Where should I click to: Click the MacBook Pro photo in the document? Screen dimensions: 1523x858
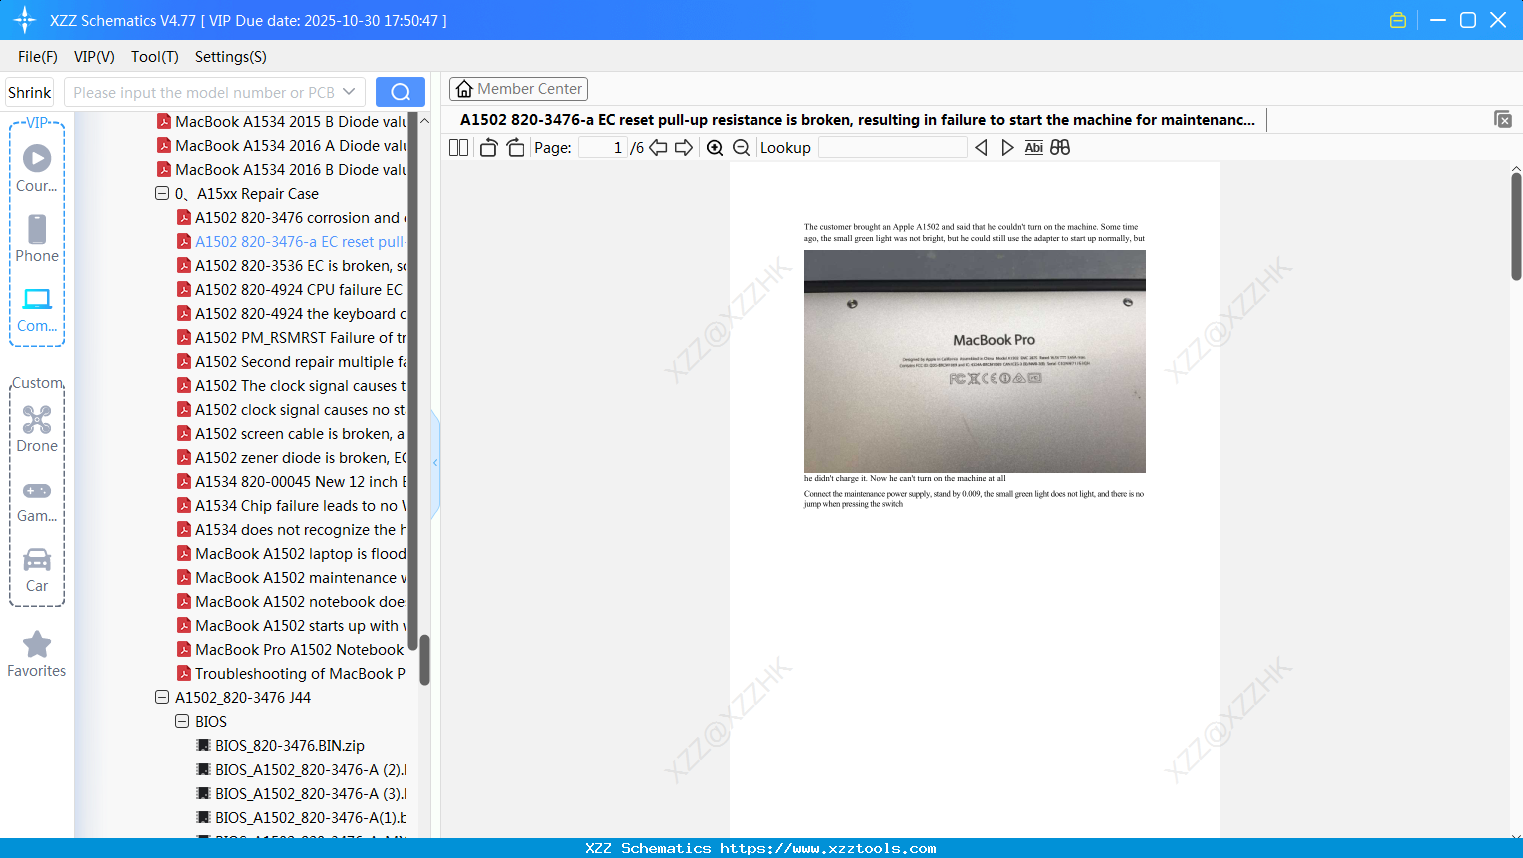[975, 361]
